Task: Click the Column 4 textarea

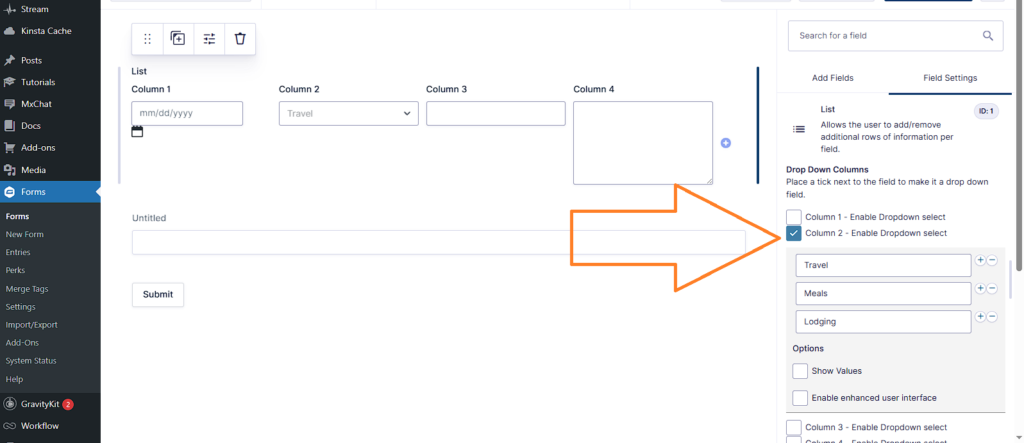Action: pyautogui.click(x=643, y=143)
